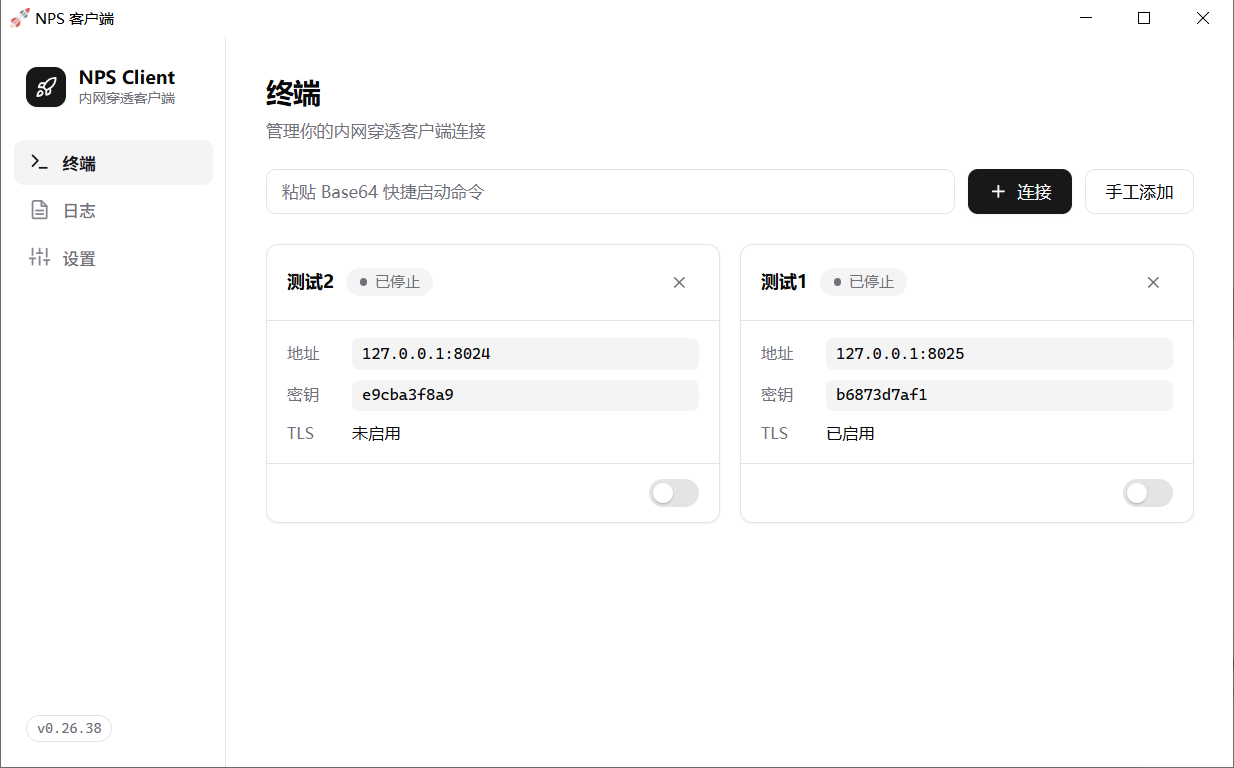Minimize the NPS 客户端 window

pos(1086,18)
